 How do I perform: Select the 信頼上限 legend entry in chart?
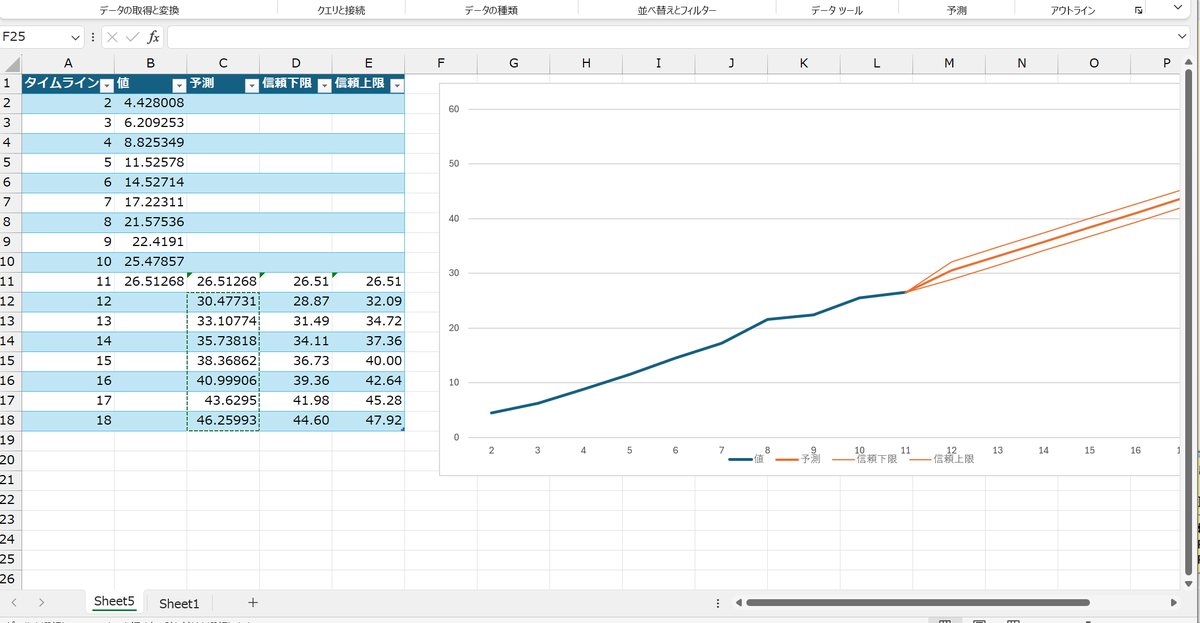(x=940, y=459)
